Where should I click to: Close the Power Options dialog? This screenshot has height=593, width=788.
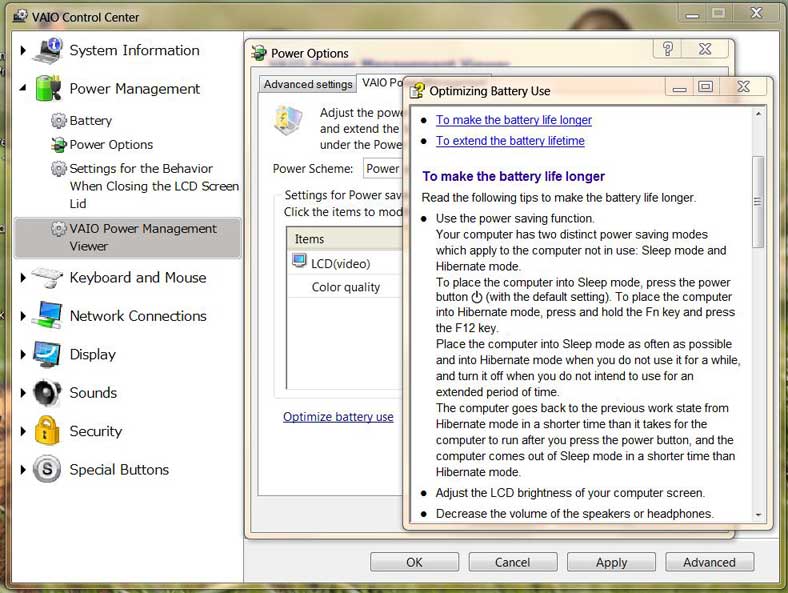click(x=705, y=49)
